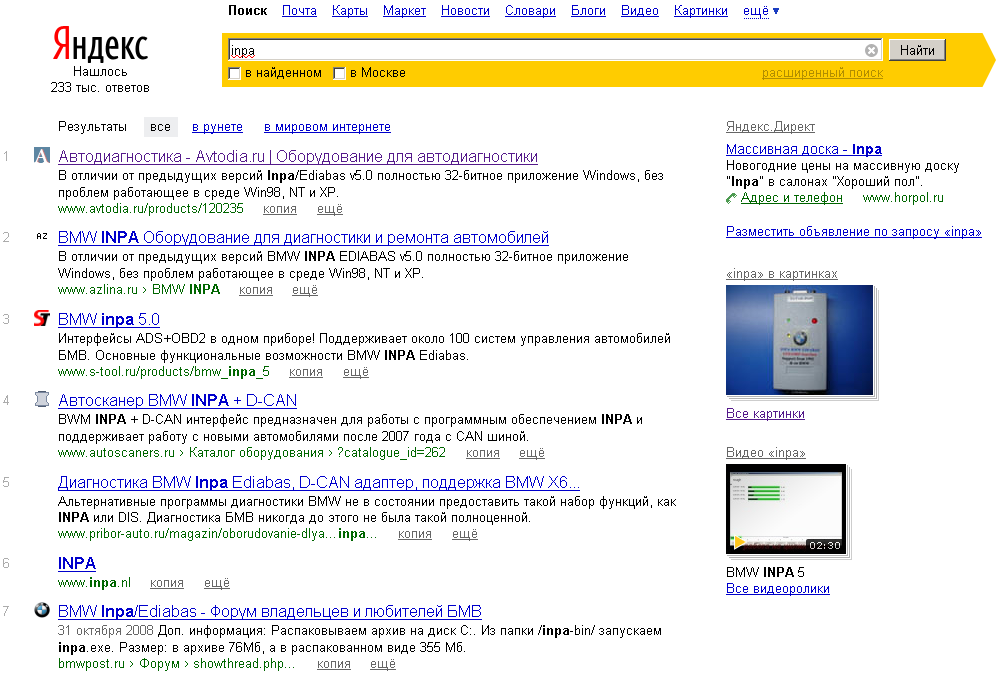Expand 'ещё' under the bmwpost.ru result
998x678 pixels.
click(x=383, y=664)
